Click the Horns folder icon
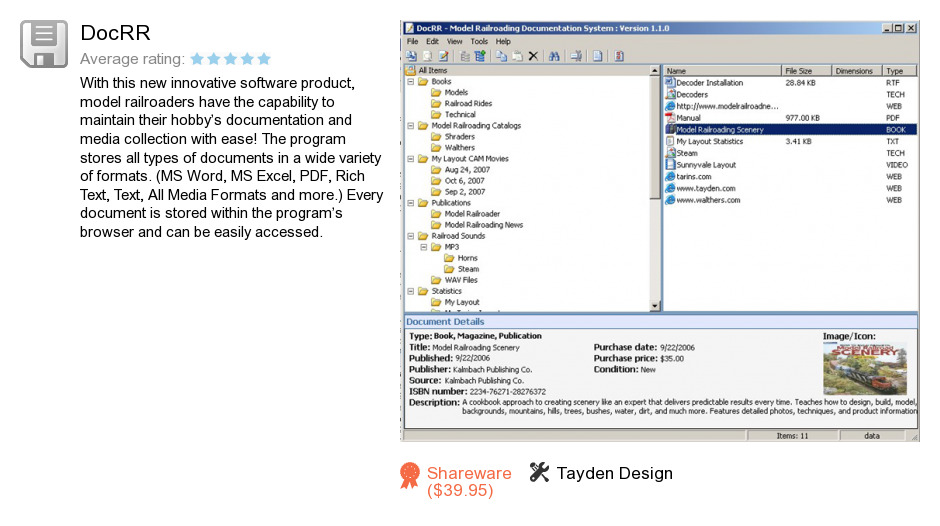 449,258
